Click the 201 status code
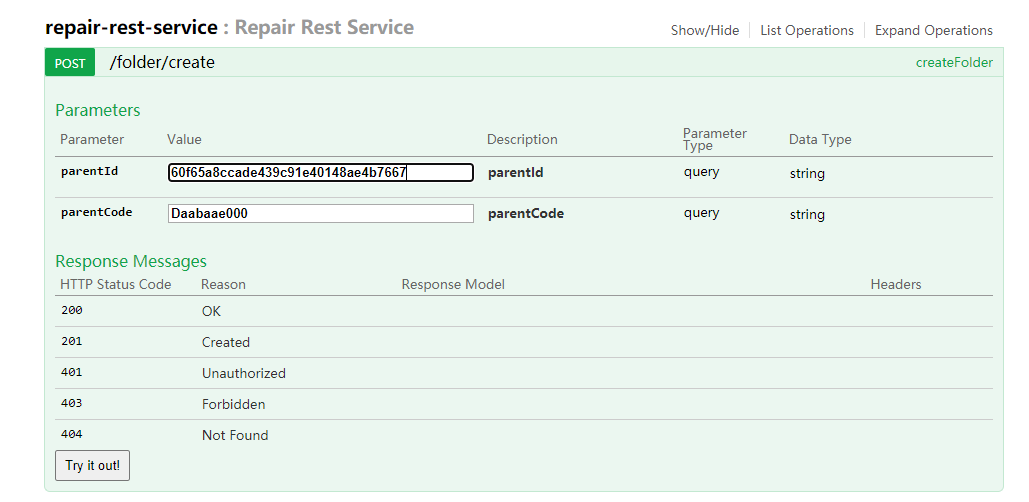1029x502 pixels. coord(72,341)
